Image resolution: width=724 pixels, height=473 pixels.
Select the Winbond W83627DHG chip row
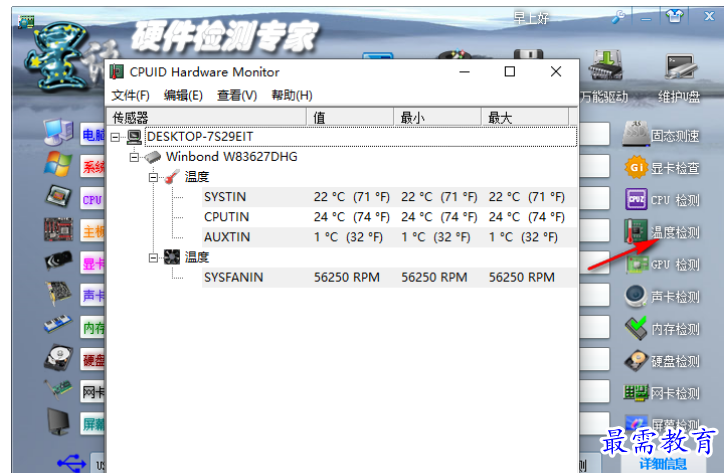pos(232,157)
